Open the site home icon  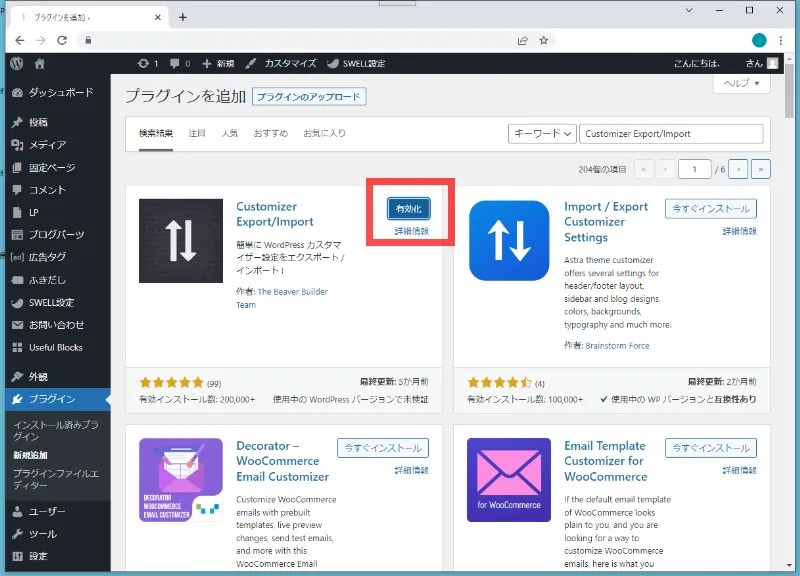coord(39,63)
